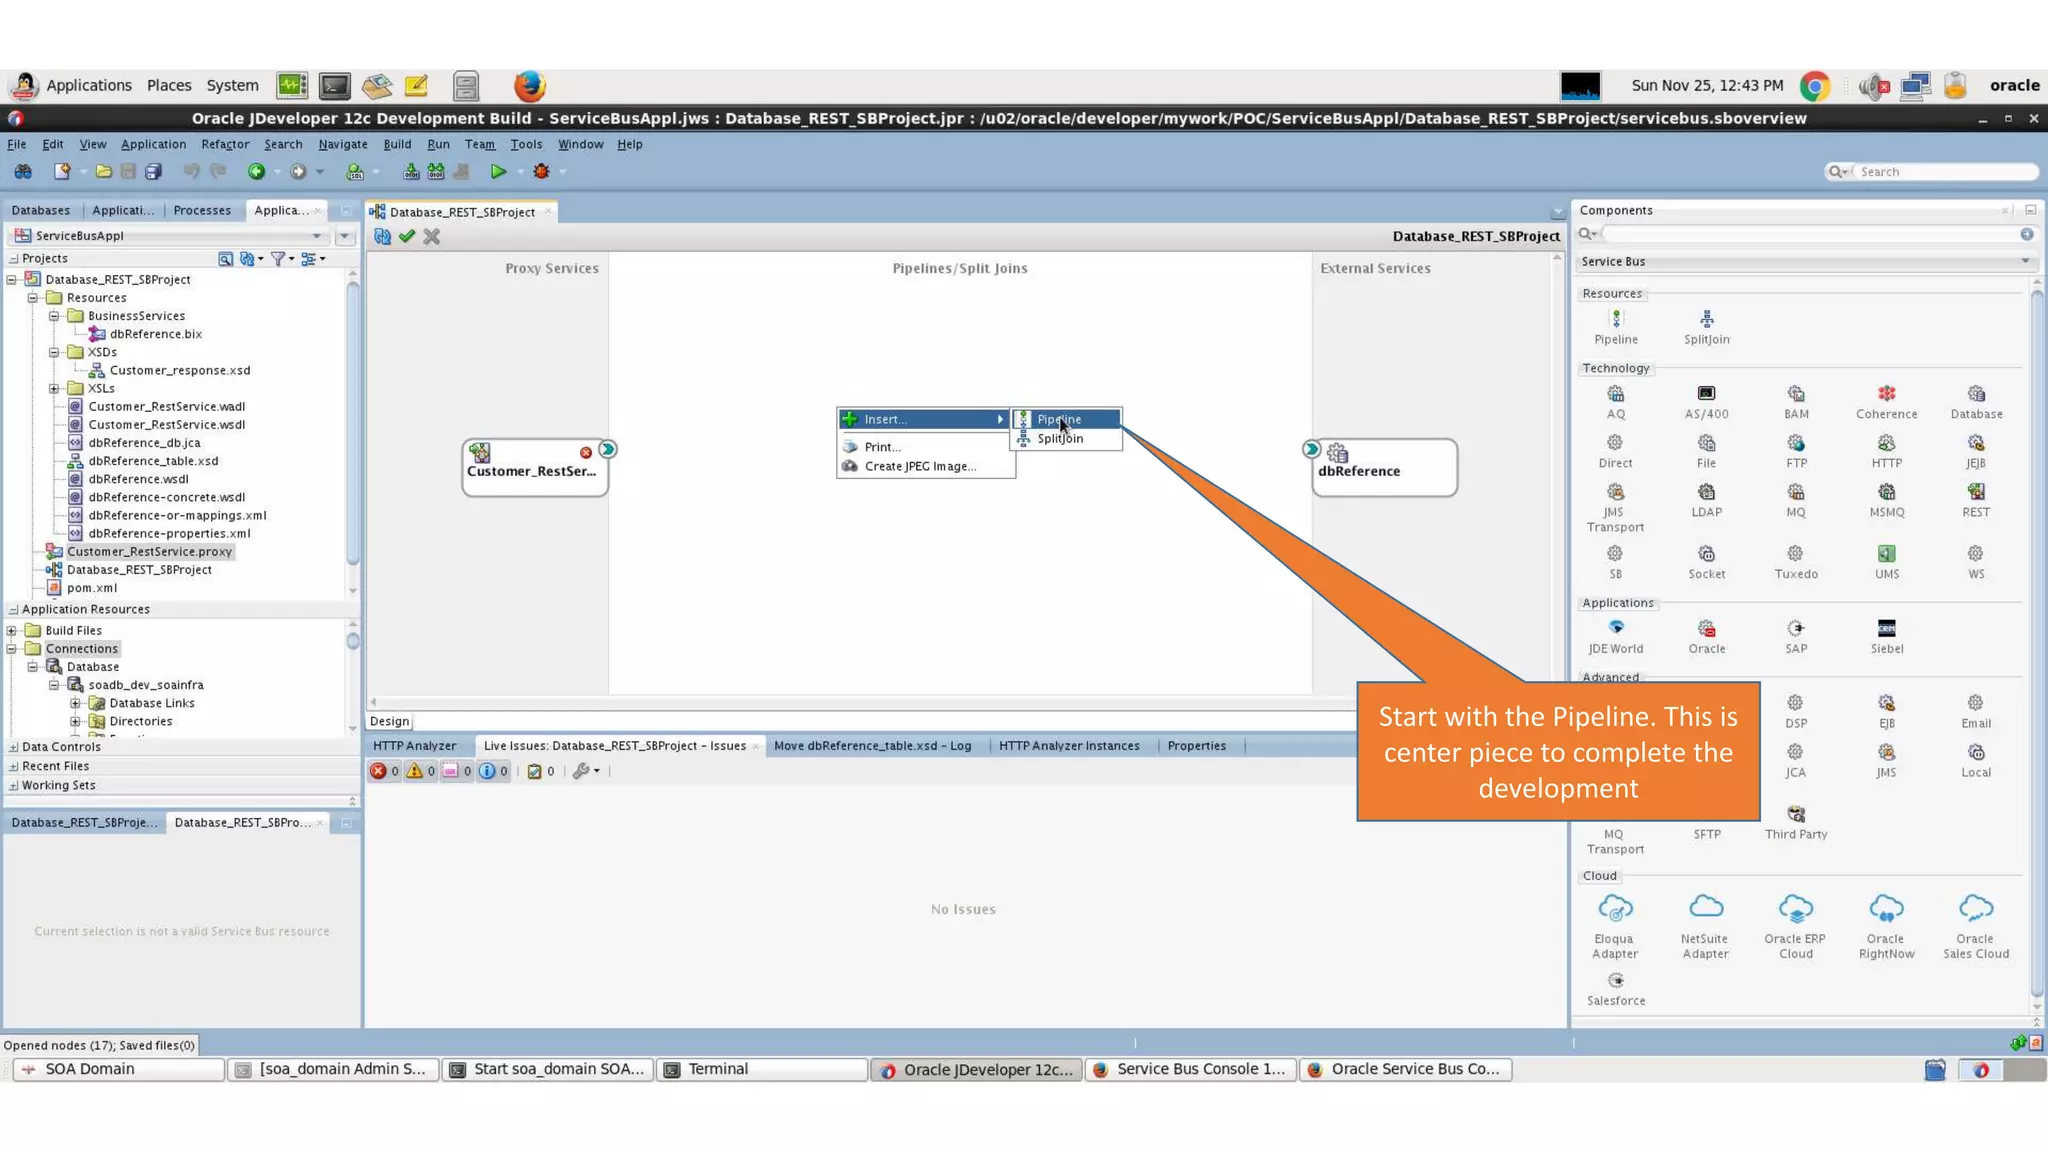Expand the XSLs folder in project tree
Image resolution: width=2048 pixels, height=1152 pixels.
(54, 389)
